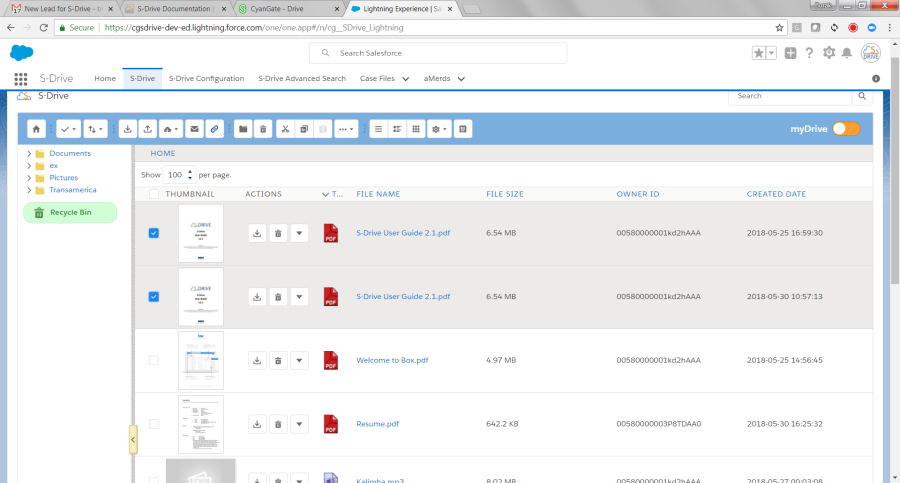
Task: Open Salesforce notifications bell
Action: (x=847, y=53)
